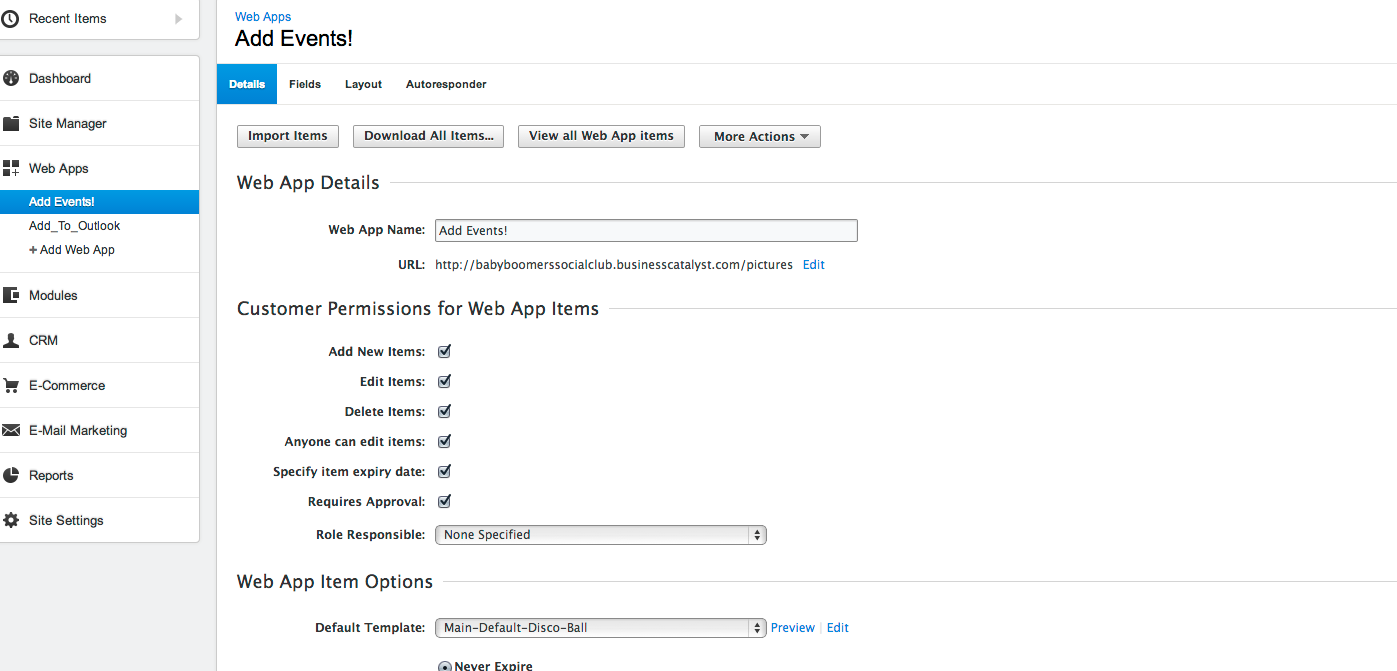Open the More Actions dropdown
This screenshot has width=1397, height=671.
click(759, 136)
